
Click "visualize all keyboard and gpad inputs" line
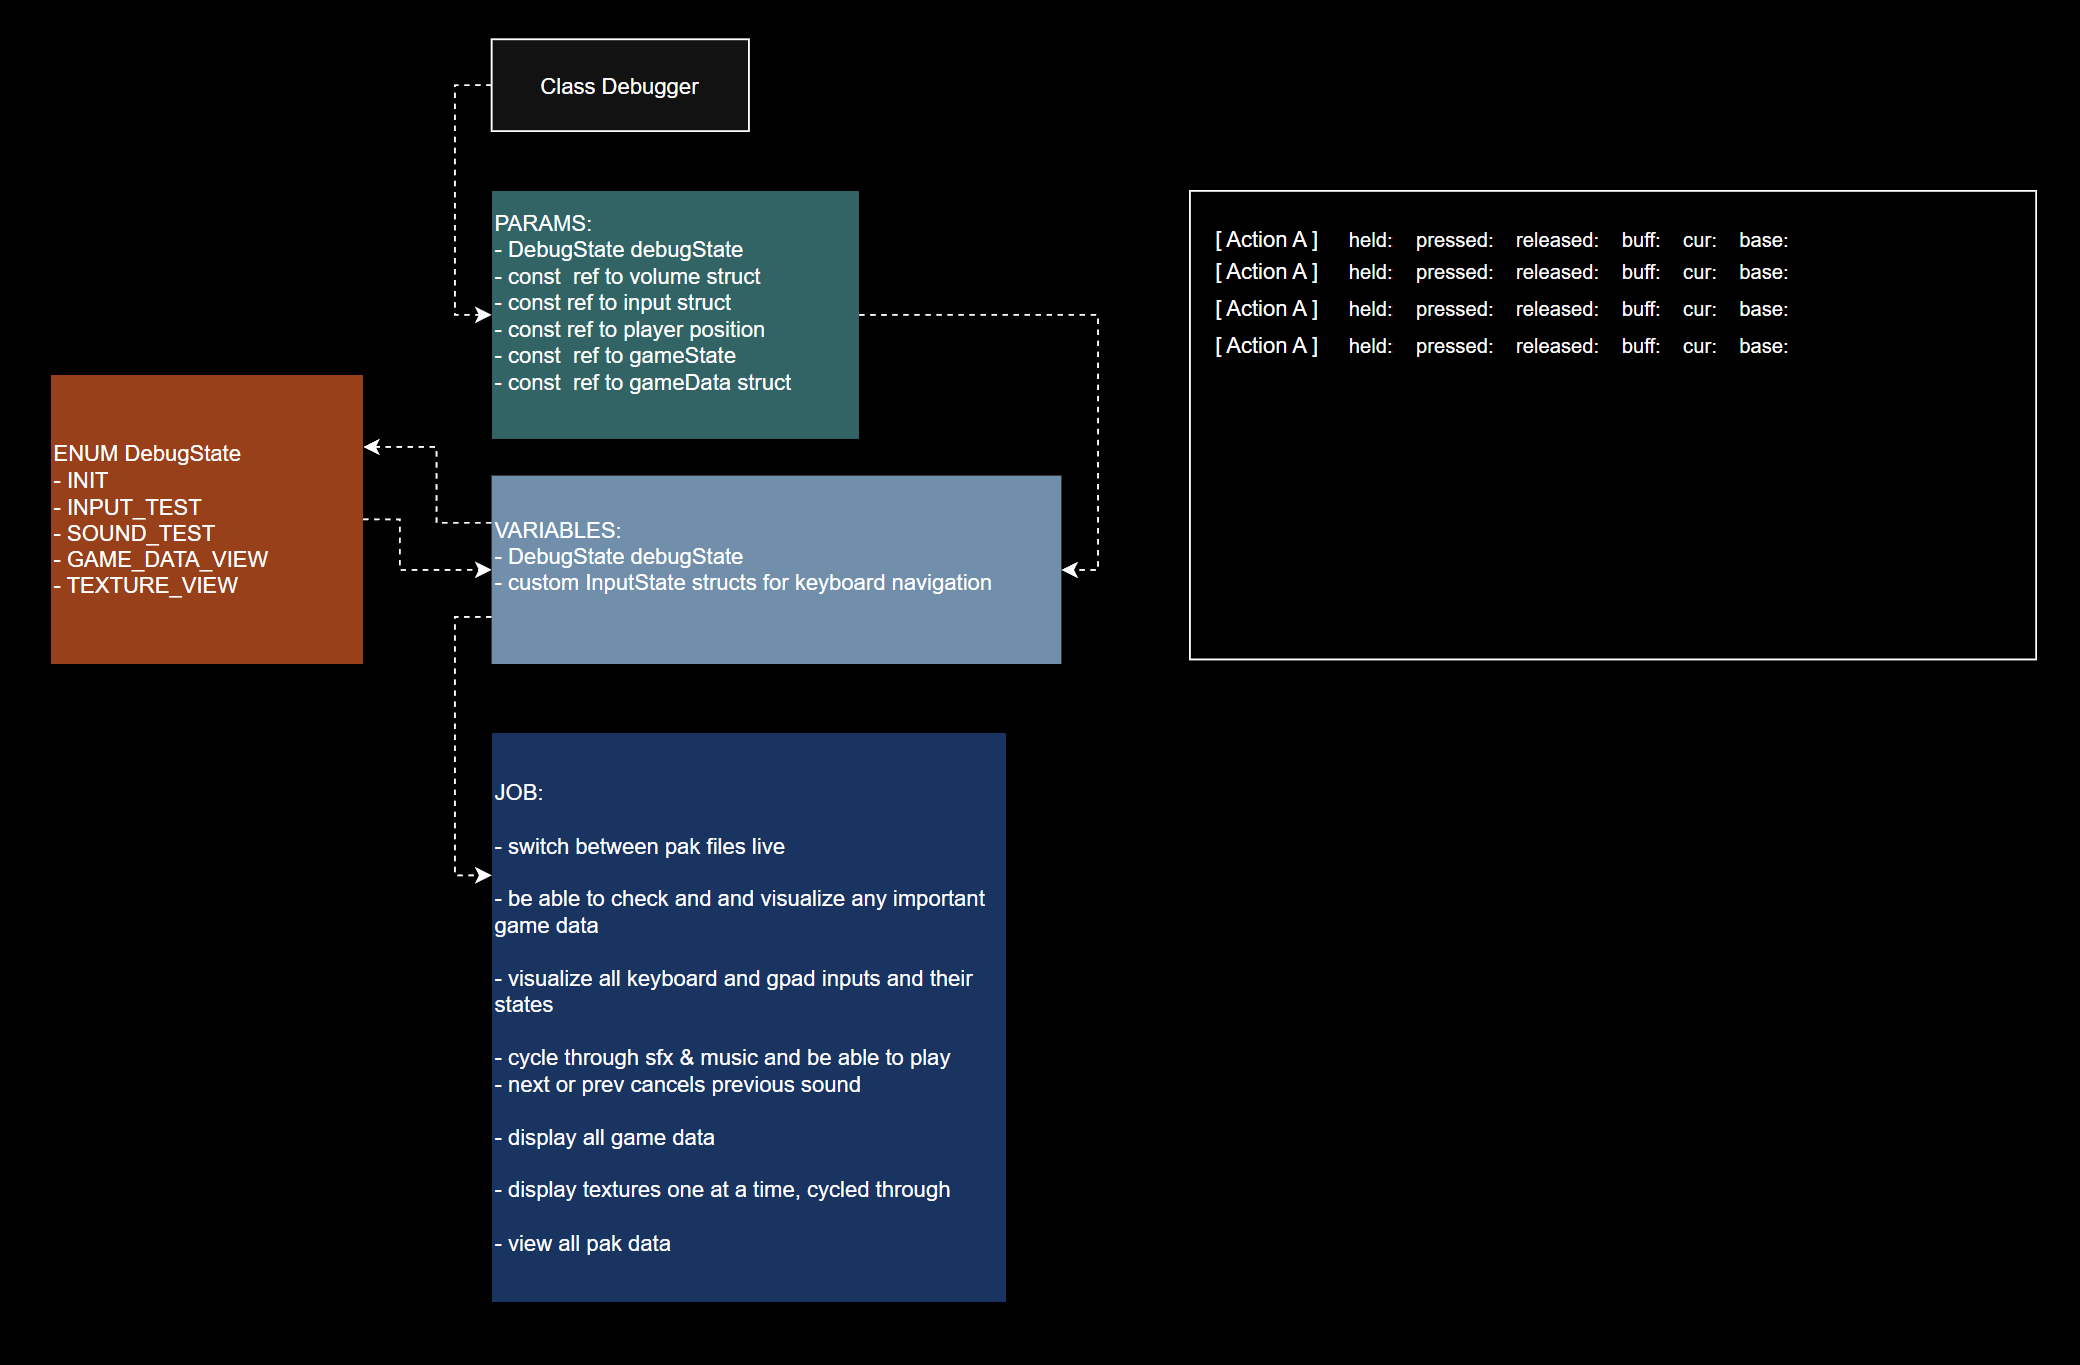click(733, 991)
